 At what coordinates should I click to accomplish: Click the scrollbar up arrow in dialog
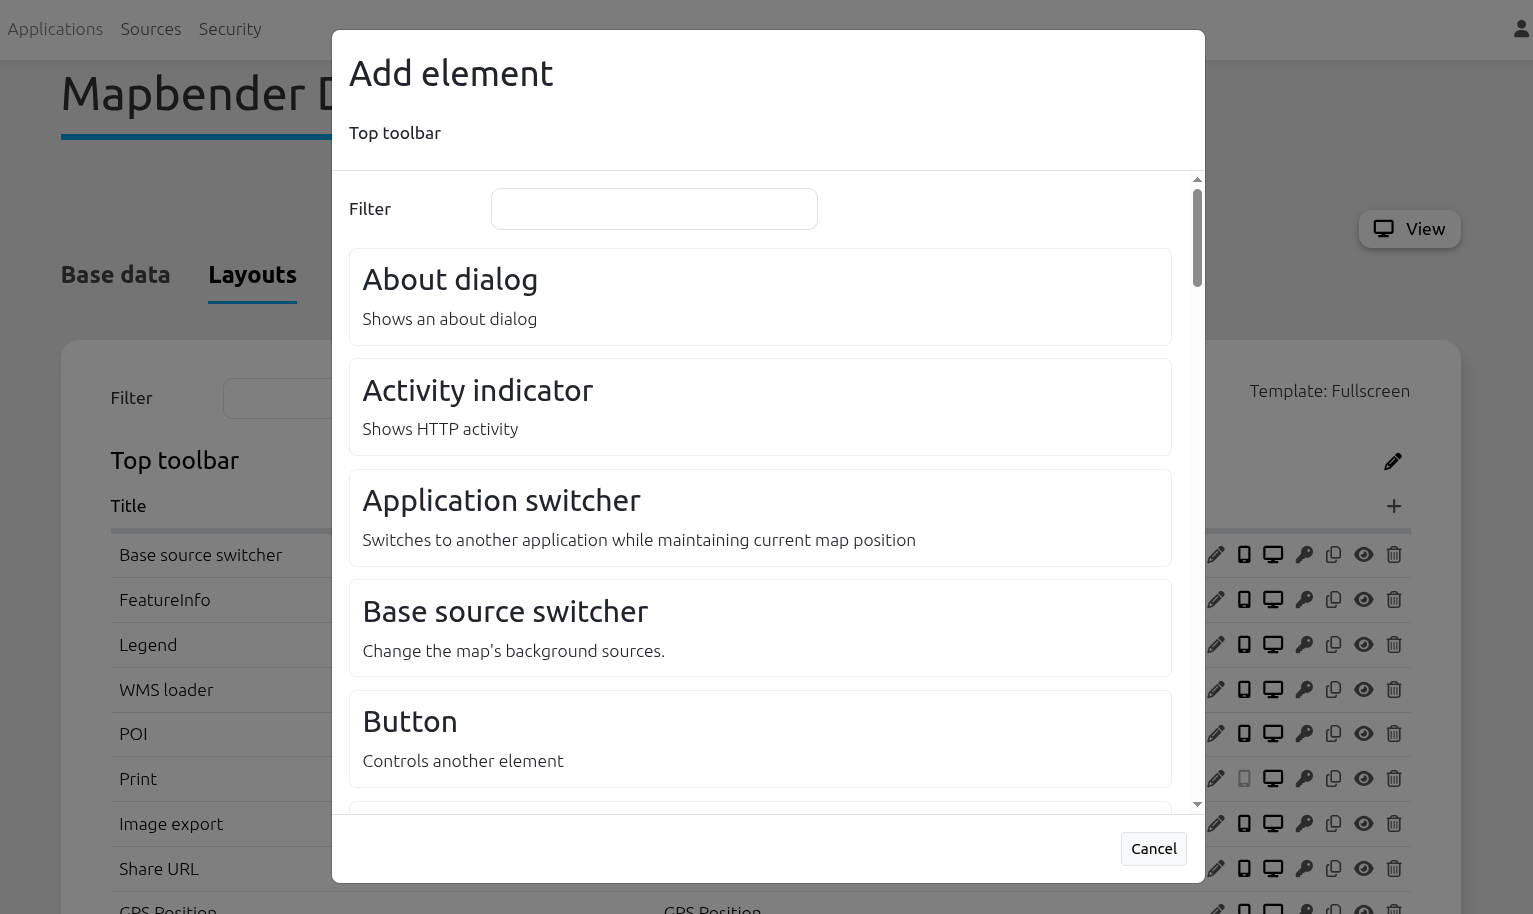[1197, 180]
